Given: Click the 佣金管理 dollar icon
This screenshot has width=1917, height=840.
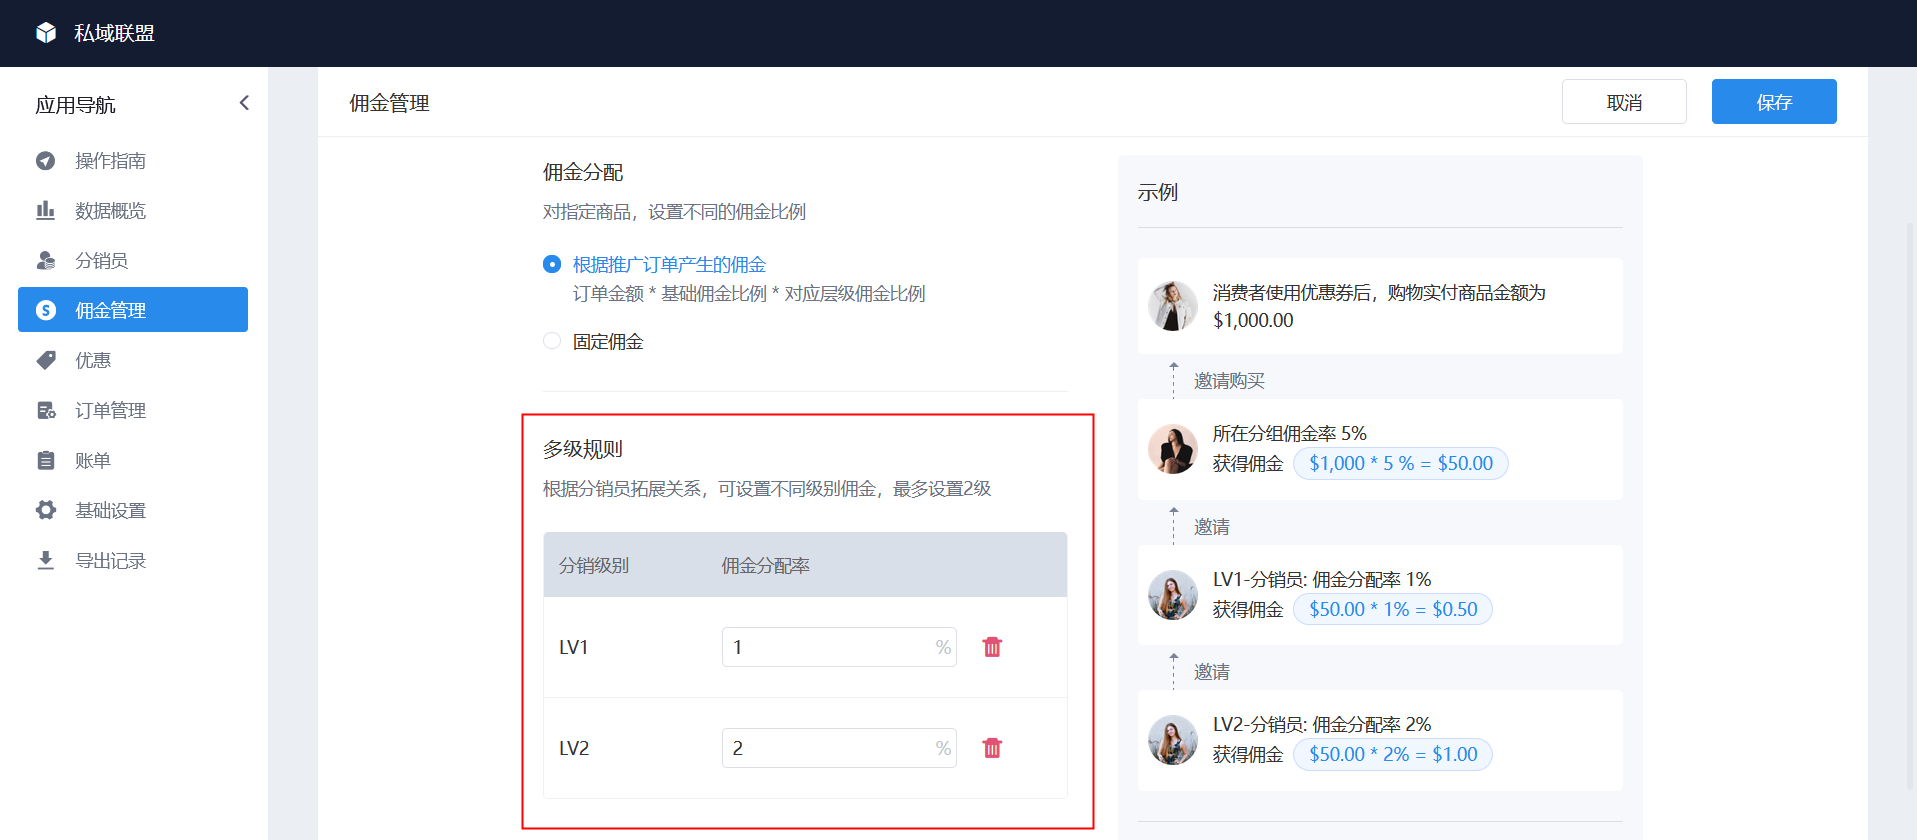Looking at the screenshot, I should coord(46,310).
